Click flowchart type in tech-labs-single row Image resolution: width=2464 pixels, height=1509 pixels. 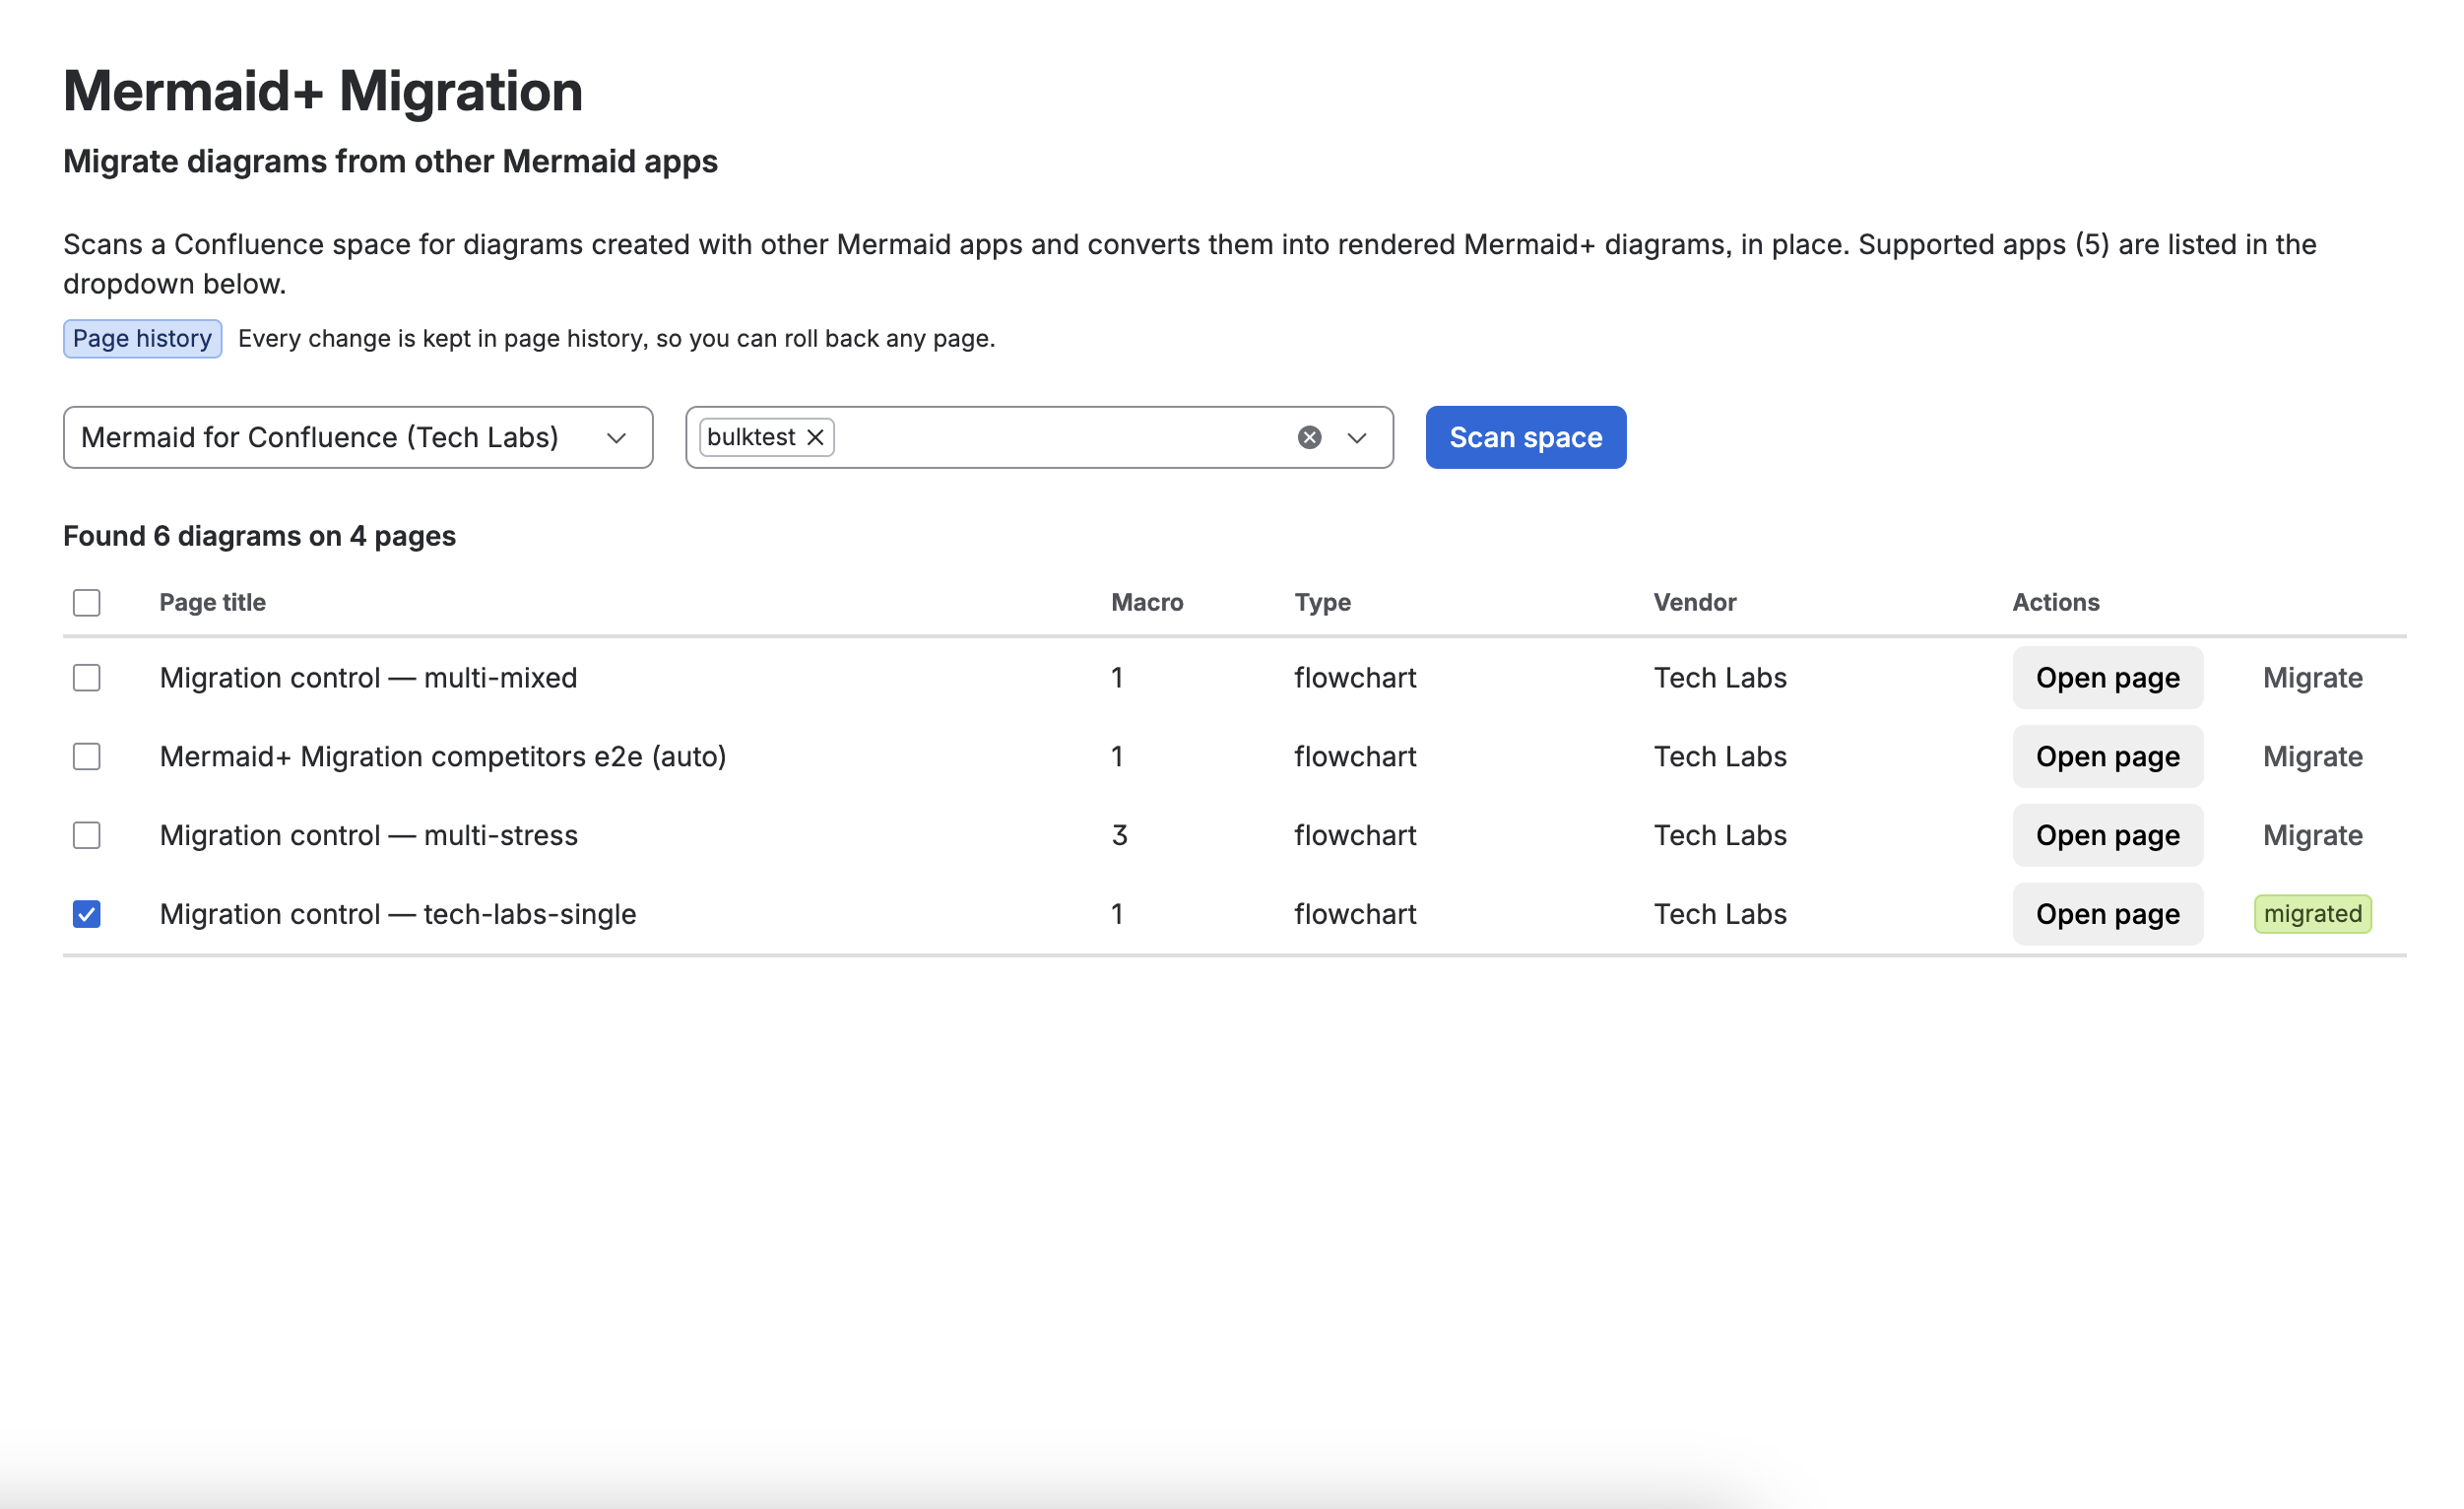click(1355, 914)
